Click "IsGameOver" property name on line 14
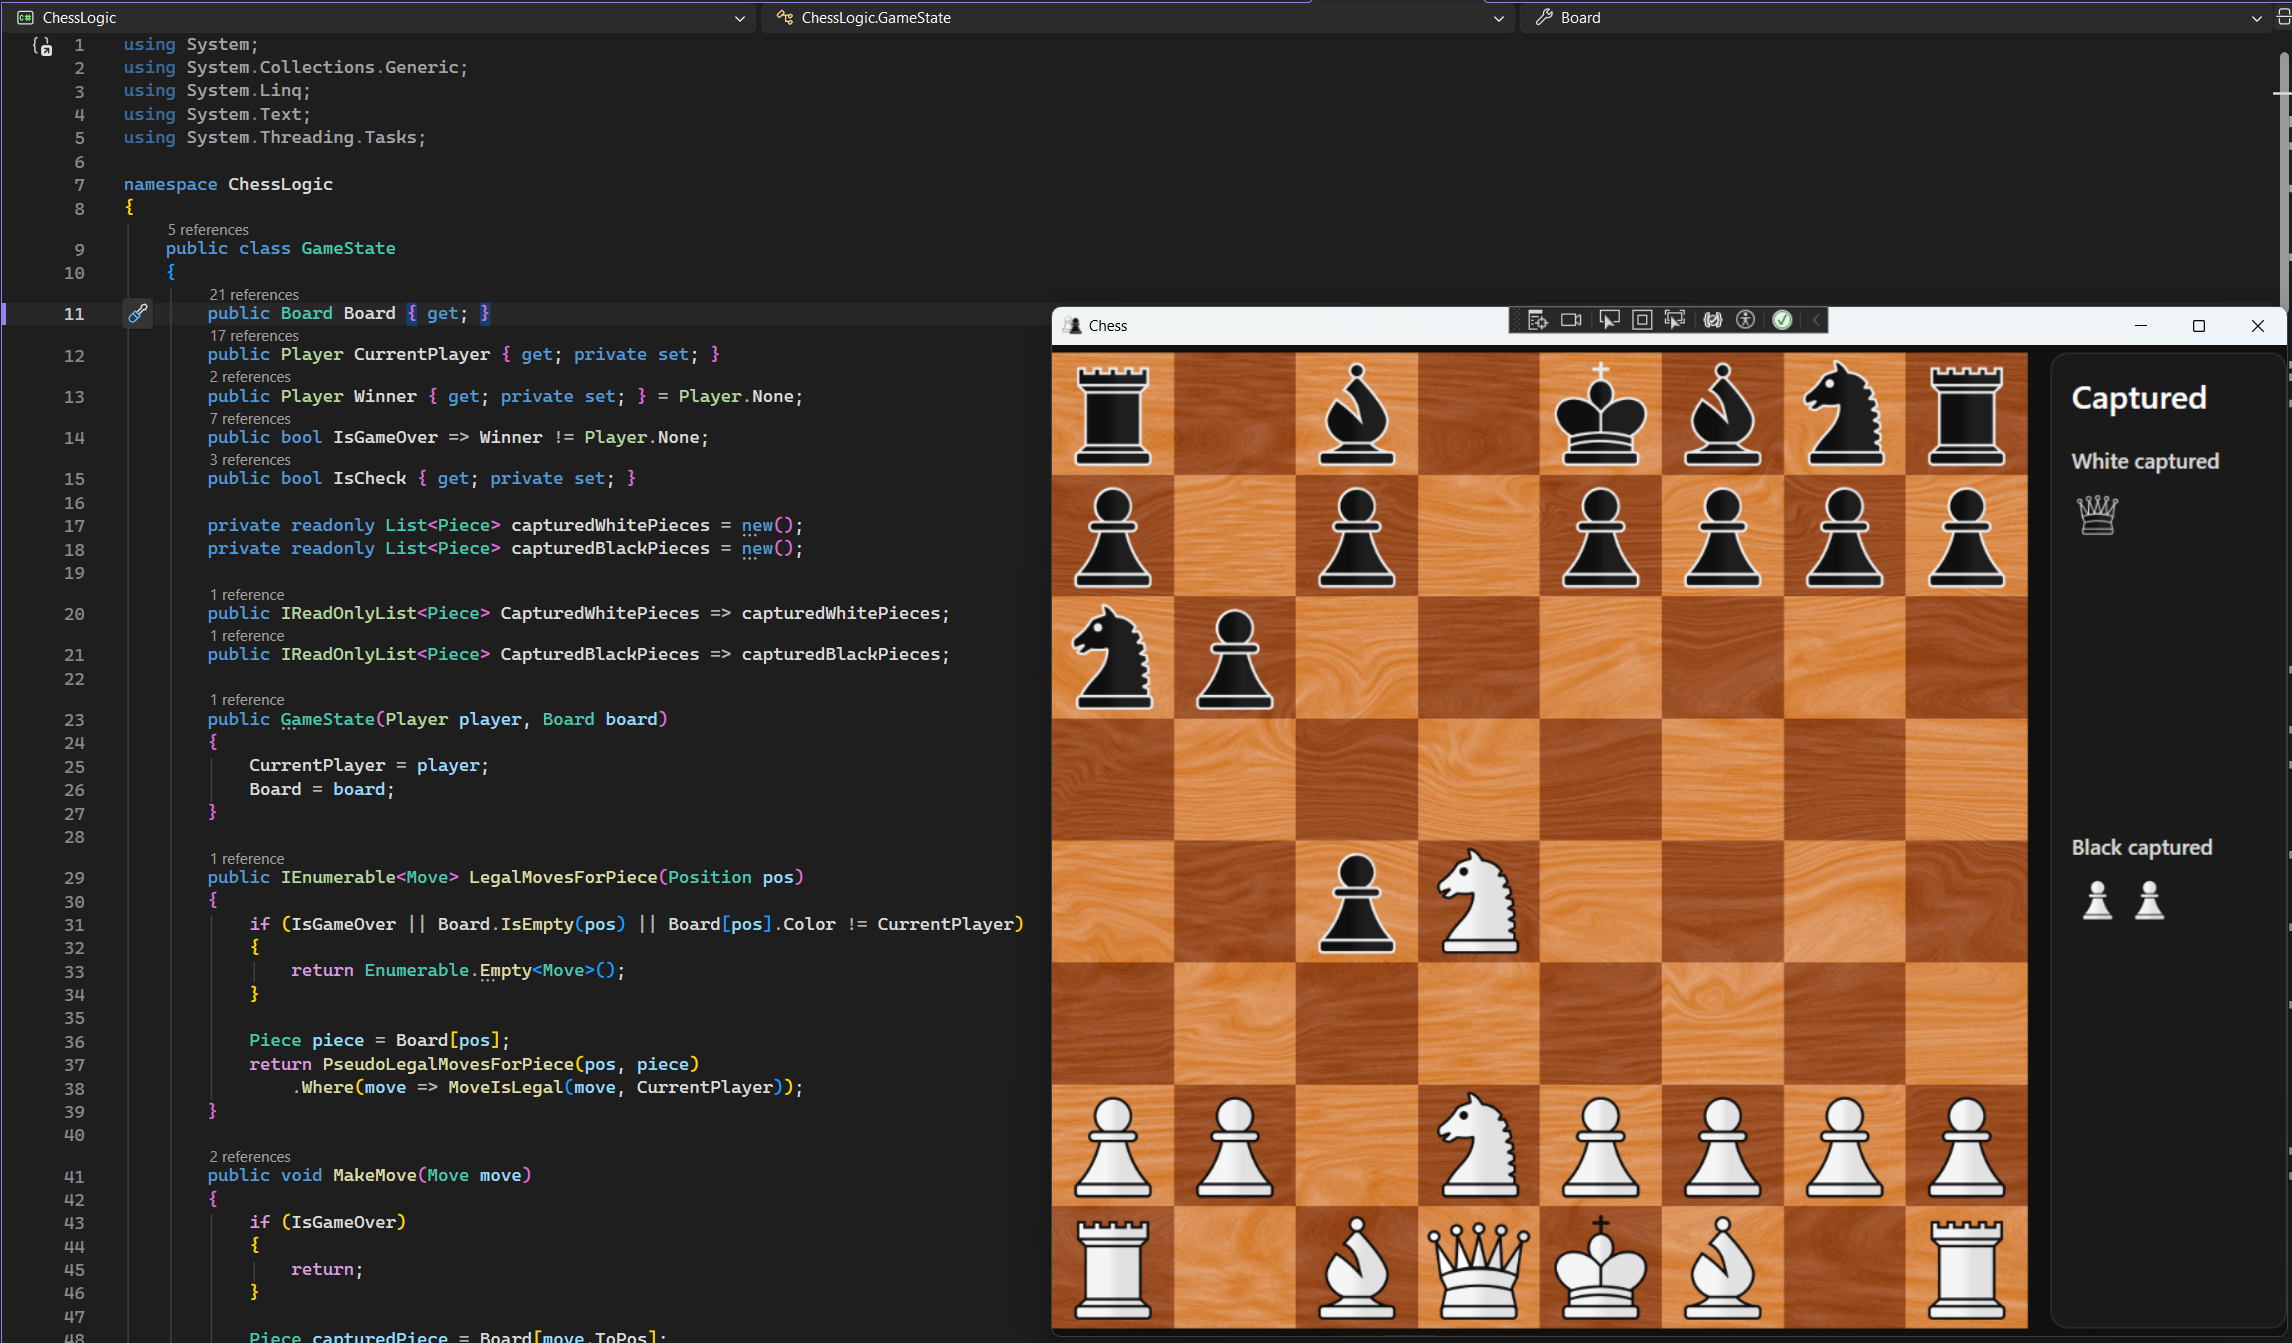This screenshot has height=1343, width=2292. click(x=385, y=437)
